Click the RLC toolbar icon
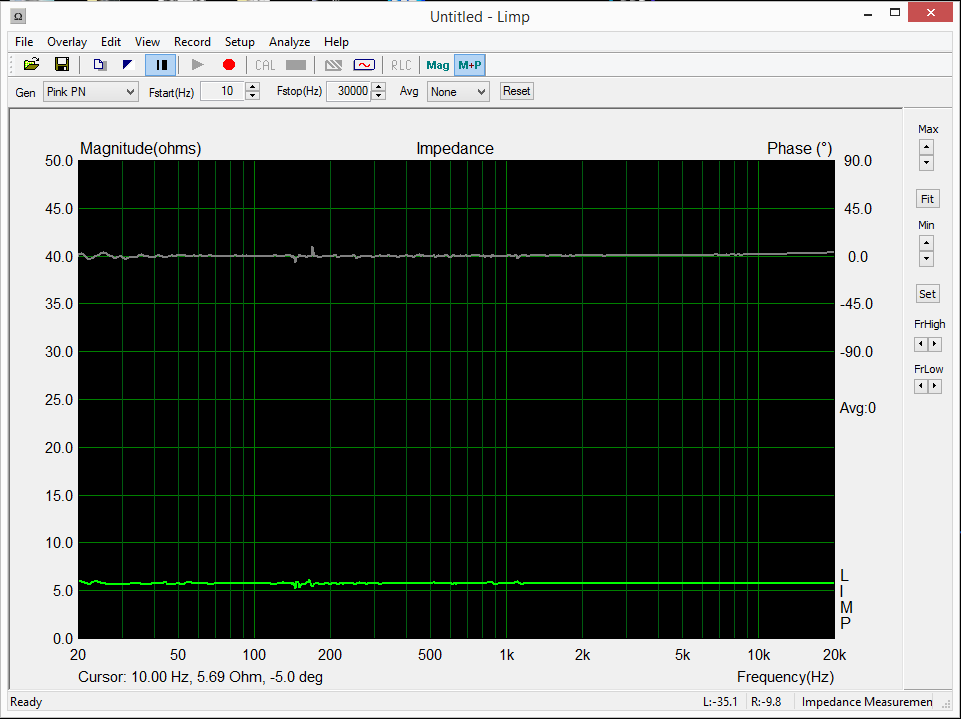Image resolution: width=961 pixels, height=719 pixels. click(x=401, y=65)
